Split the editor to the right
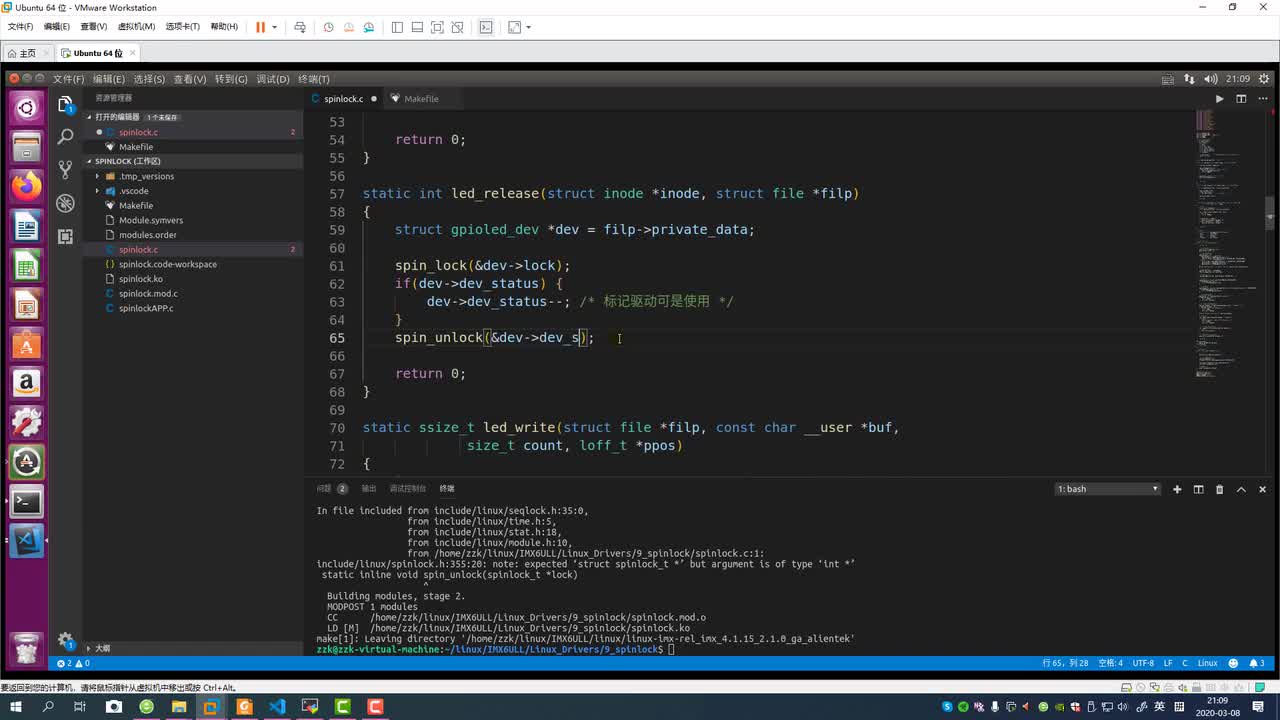 coord(1241,99)
